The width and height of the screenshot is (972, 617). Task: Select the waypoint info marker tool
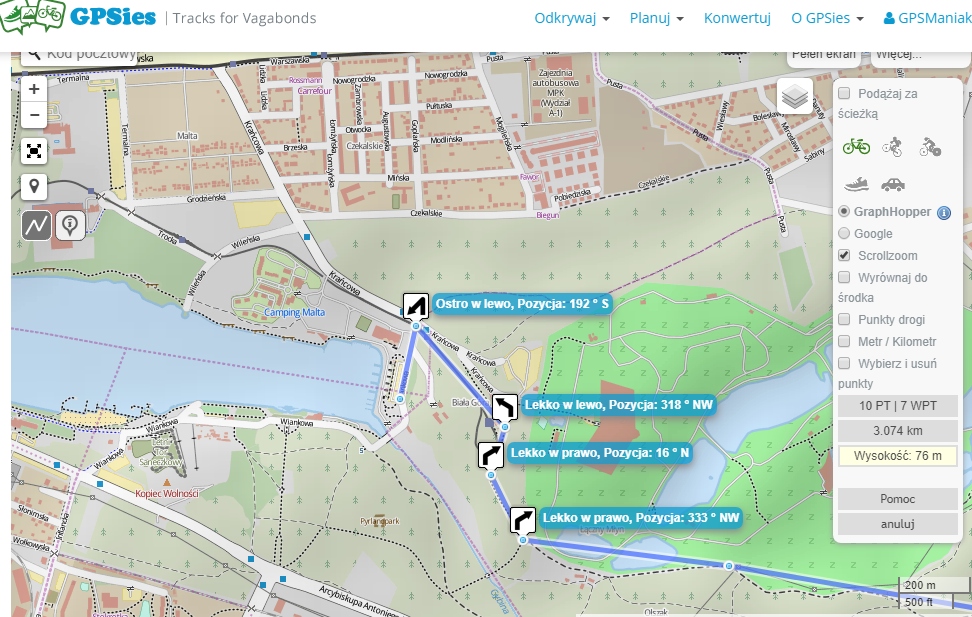click(x=70, y=225)
